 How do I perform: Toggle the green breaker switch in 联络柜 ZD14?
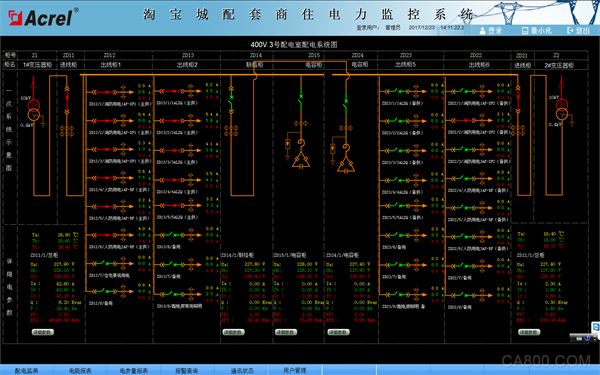click(231, 100)
